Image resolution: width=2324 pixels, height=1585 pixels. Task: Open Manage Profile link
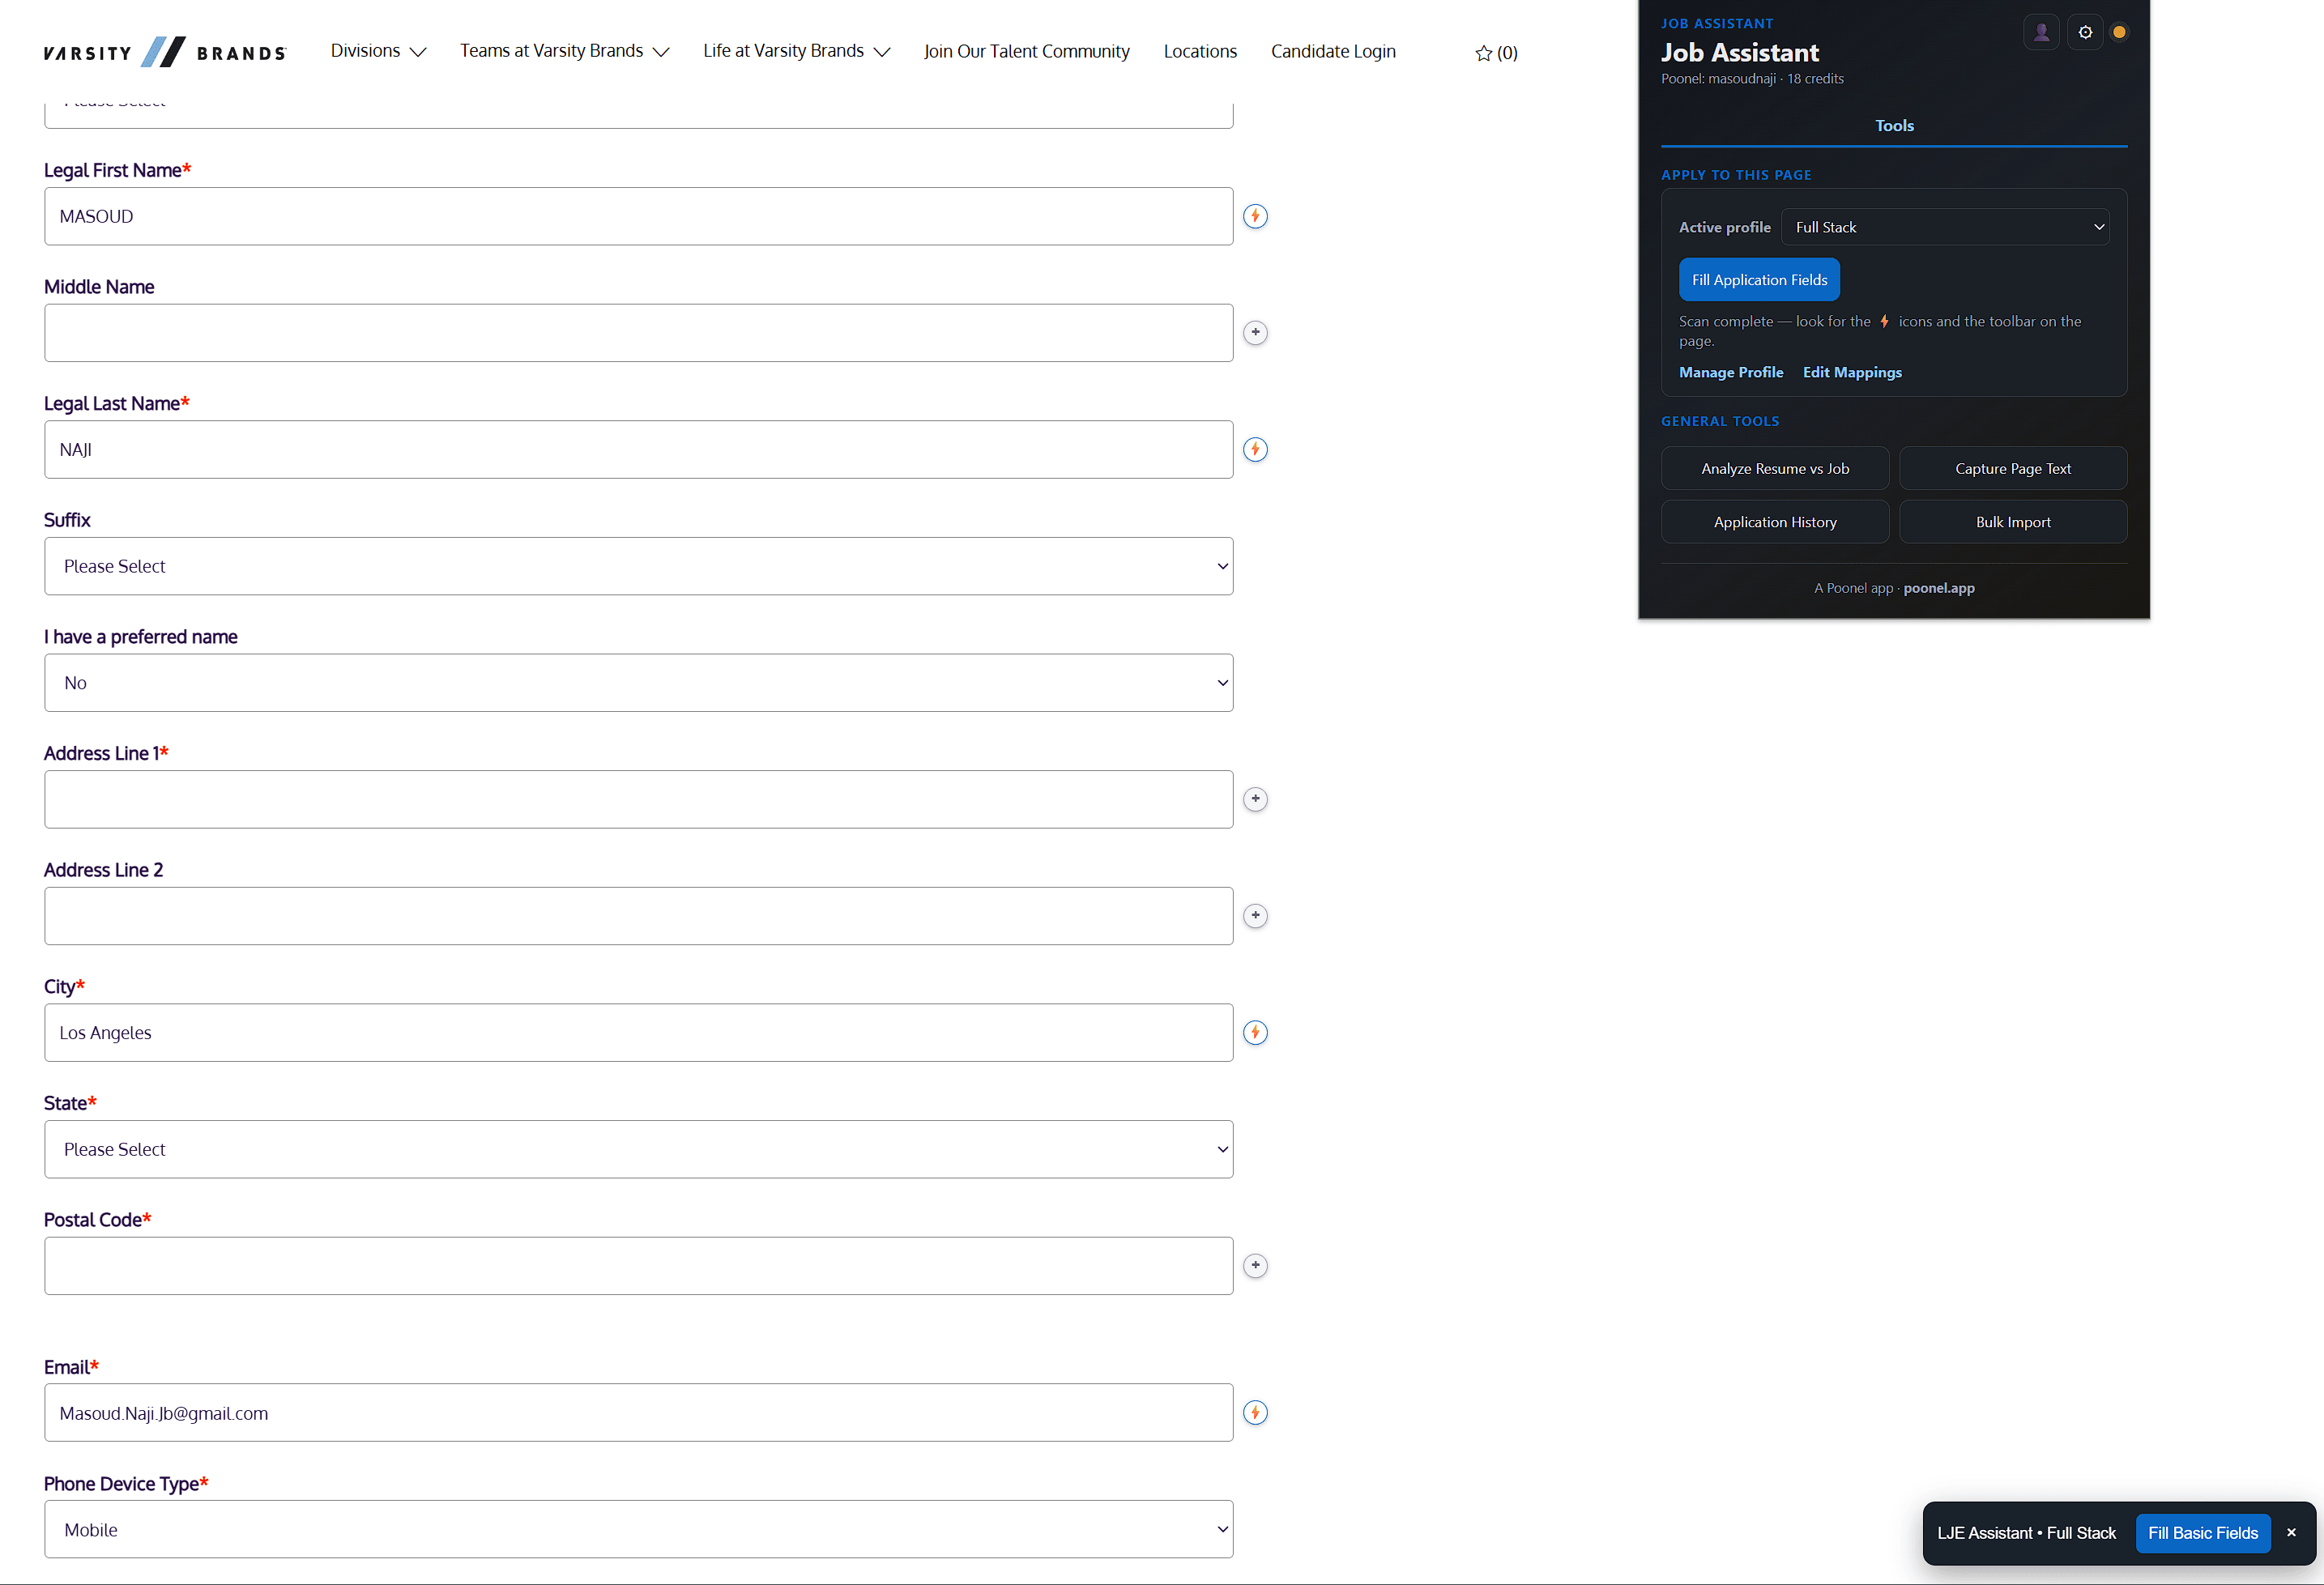click(1731, 372)
